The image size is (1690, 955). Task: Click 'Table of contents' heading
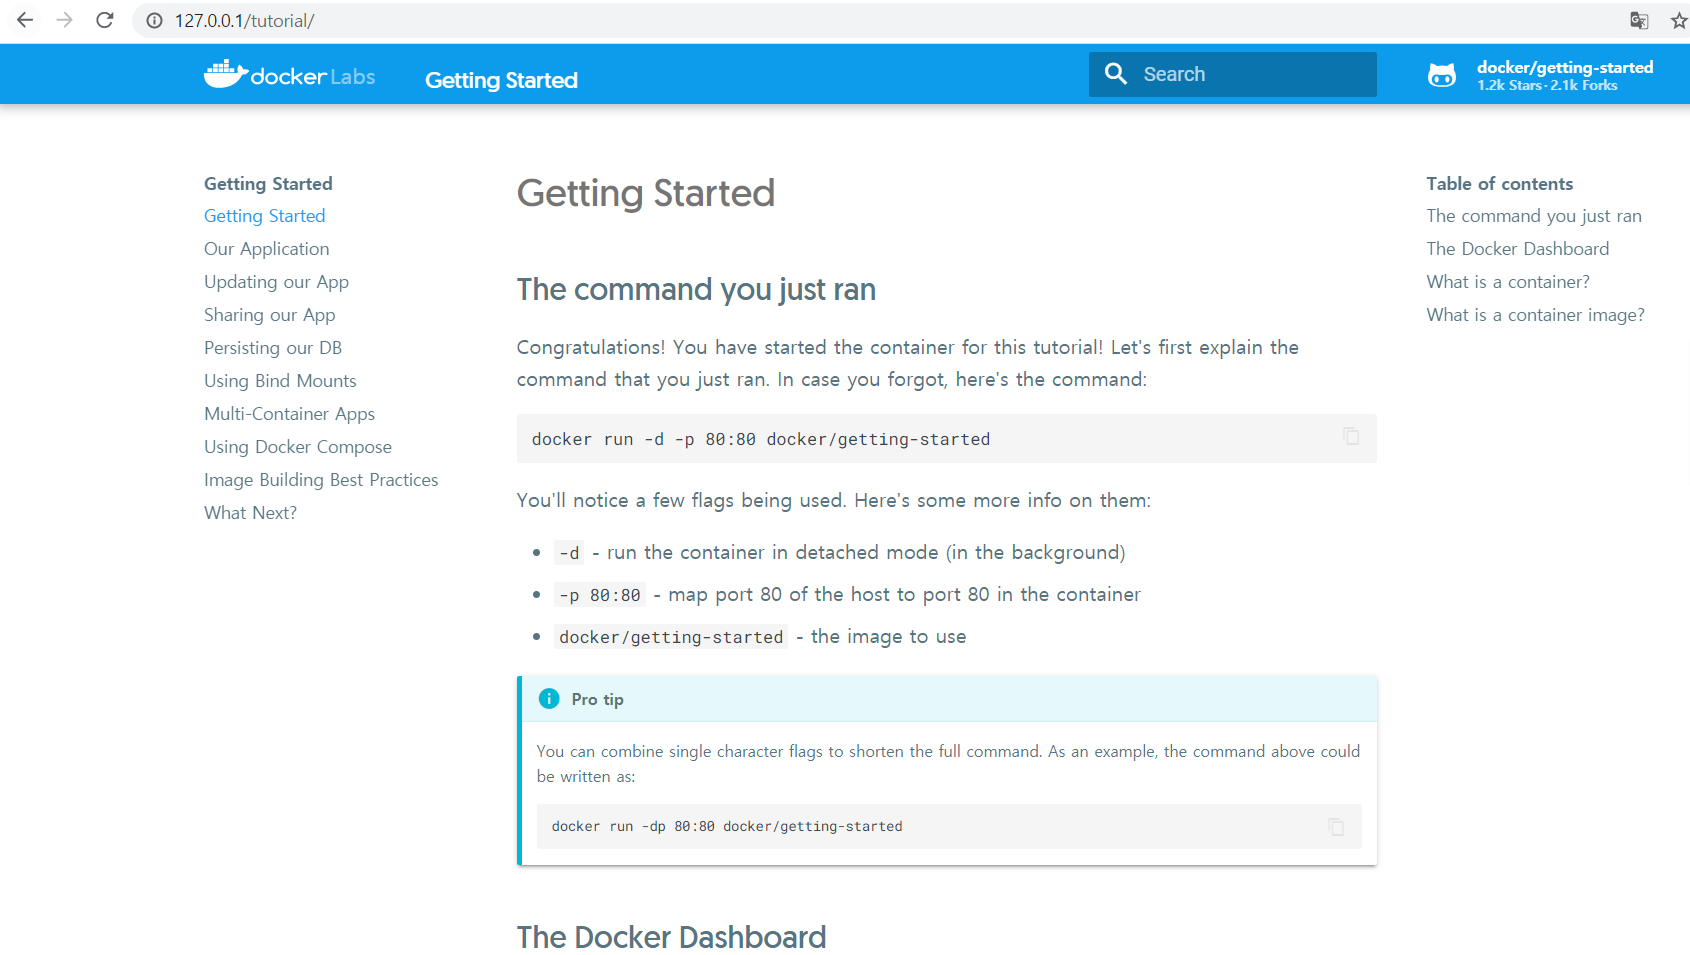(1500, 184)
